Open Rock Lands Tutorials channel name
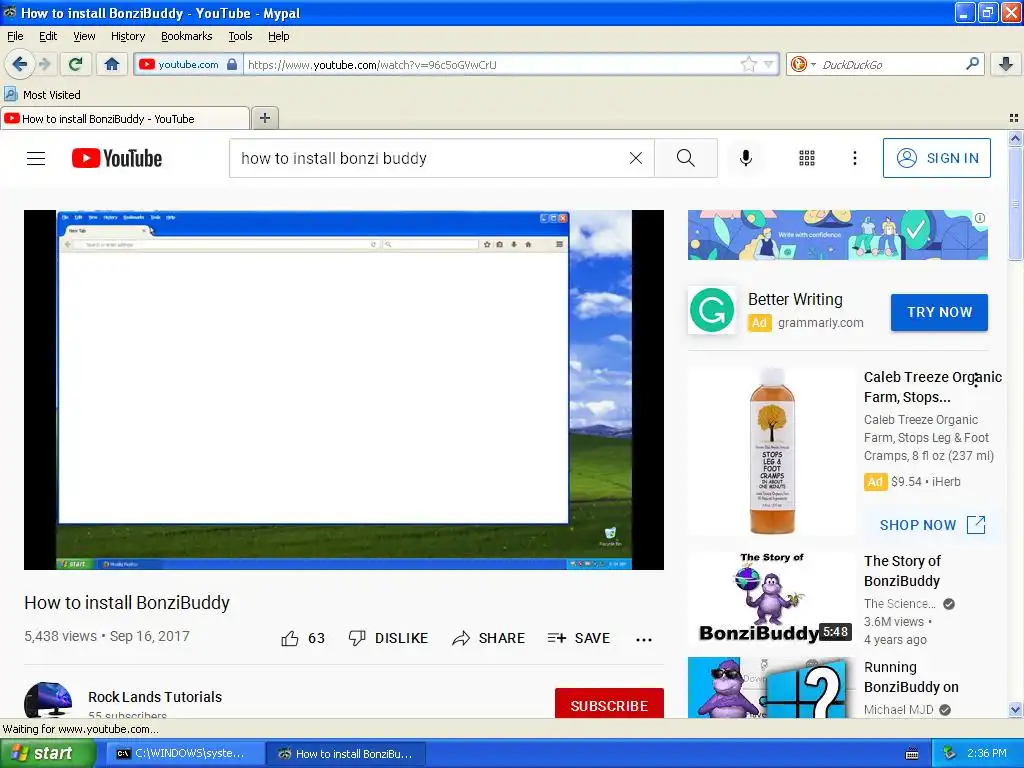The width and height of the screenshot is (1024, 768). coord(155,697)
